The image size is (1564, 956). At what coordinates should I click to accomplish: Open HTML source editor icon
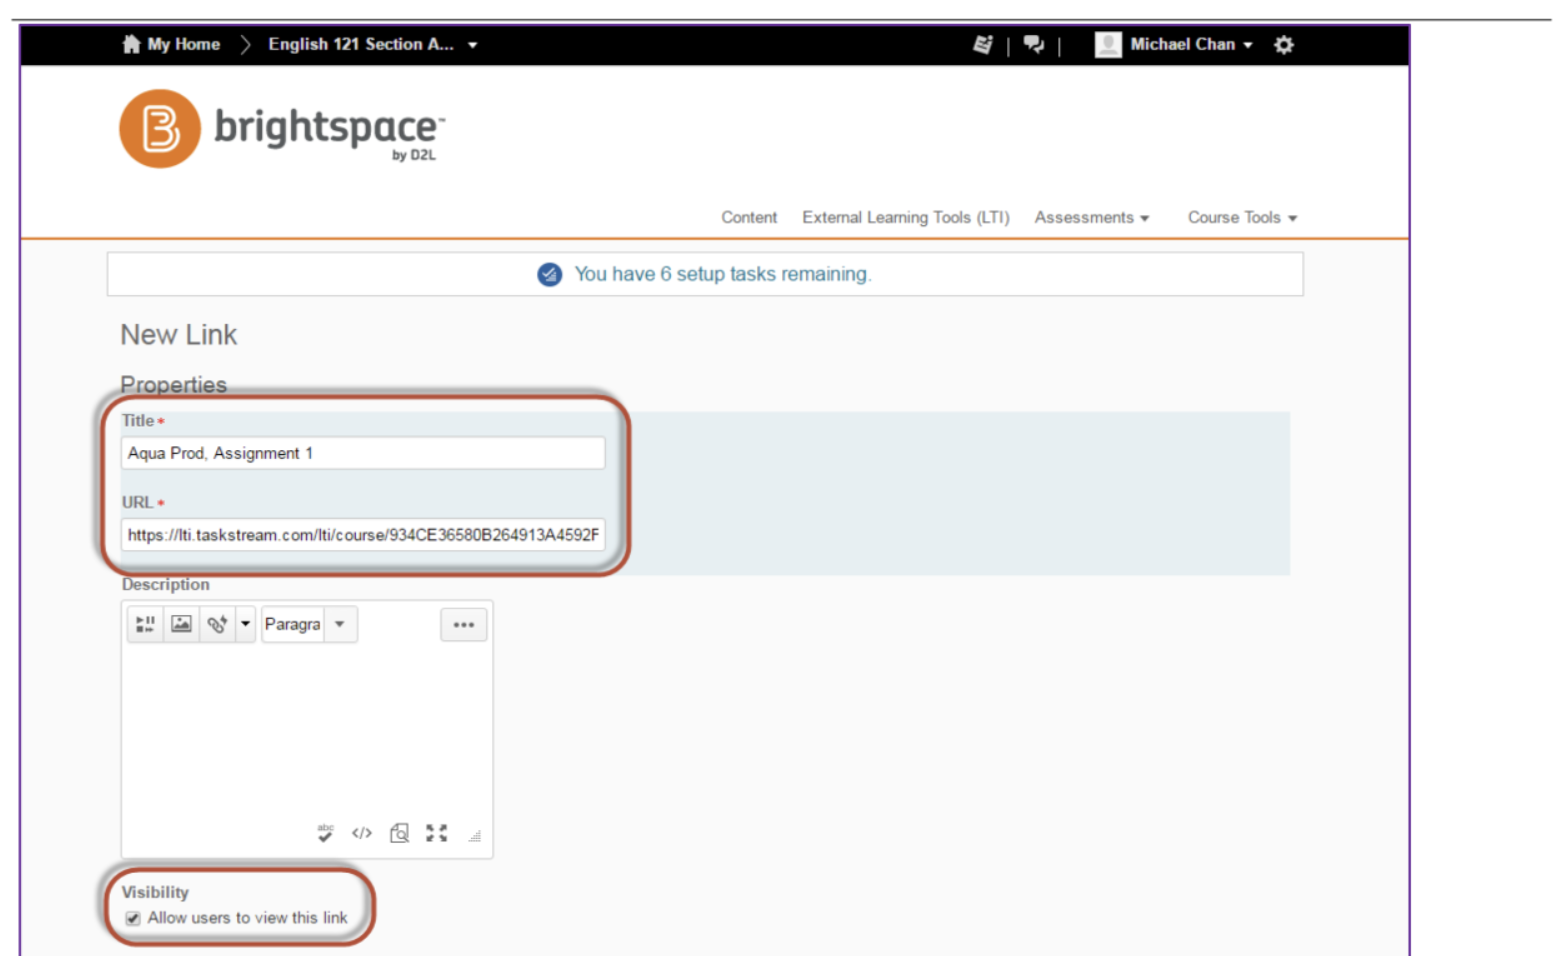coord(362,832)
